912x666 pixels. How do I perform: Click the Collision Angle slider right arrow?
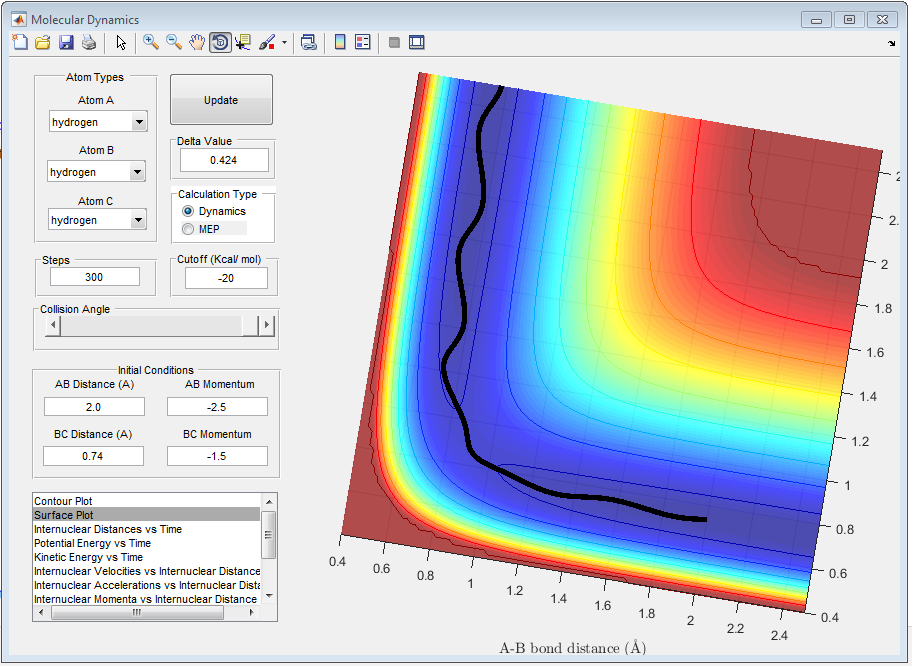266,326
